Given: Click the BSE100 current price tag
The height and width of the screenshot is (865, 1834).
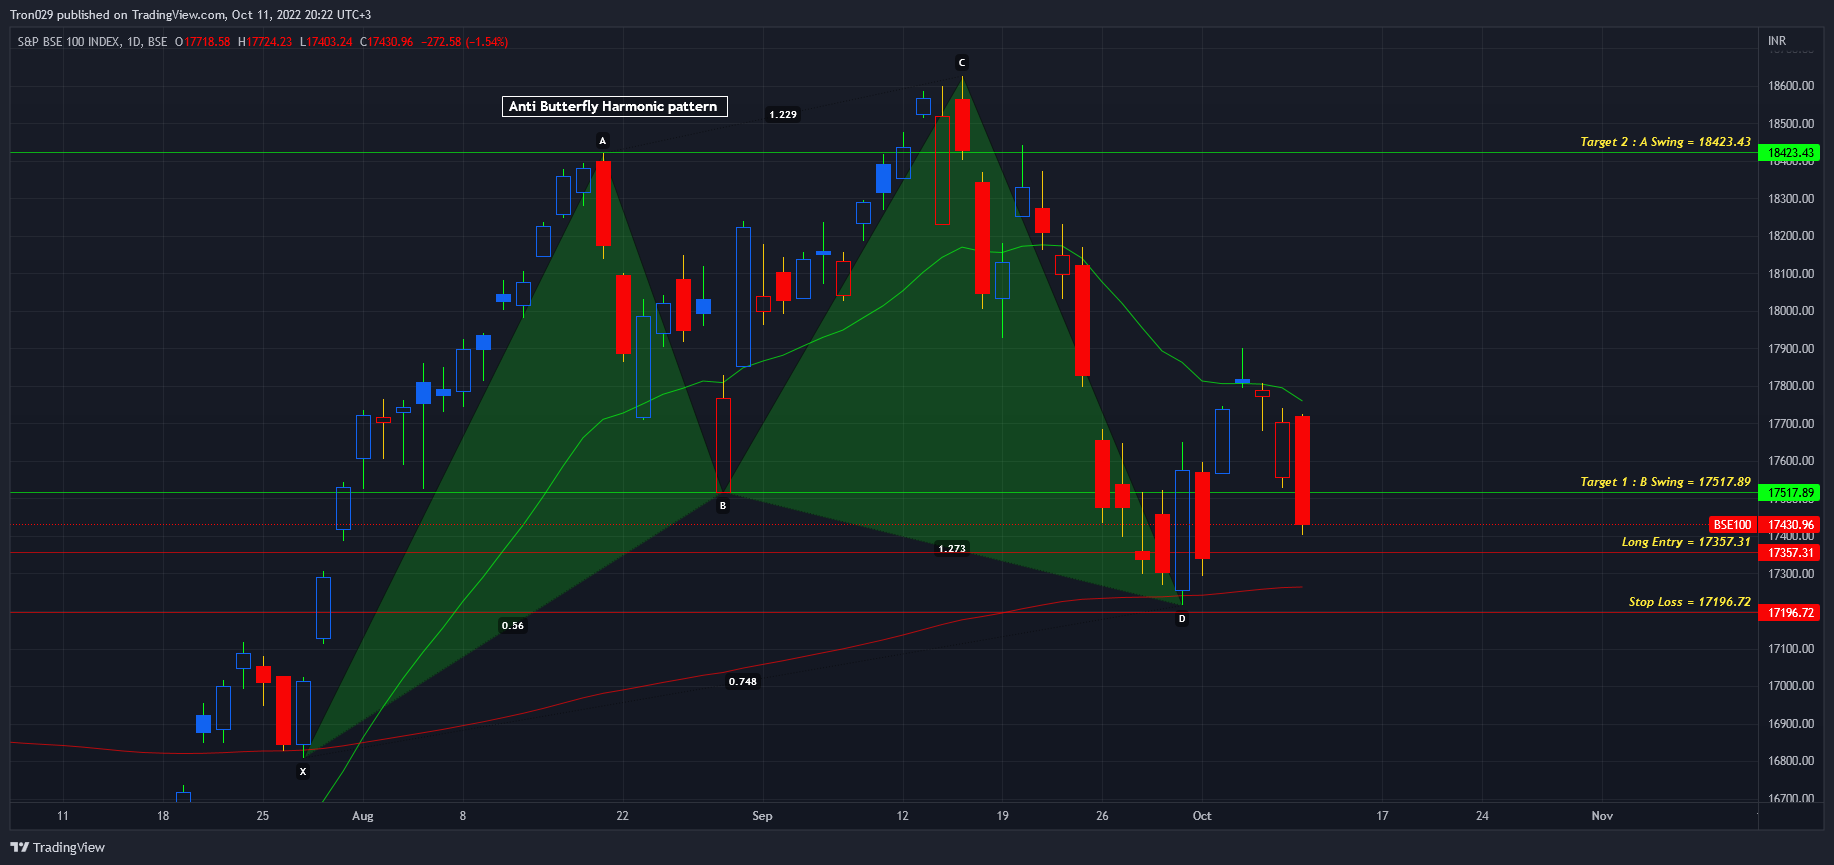Looking at the screenshot, I should [1733, 525].
